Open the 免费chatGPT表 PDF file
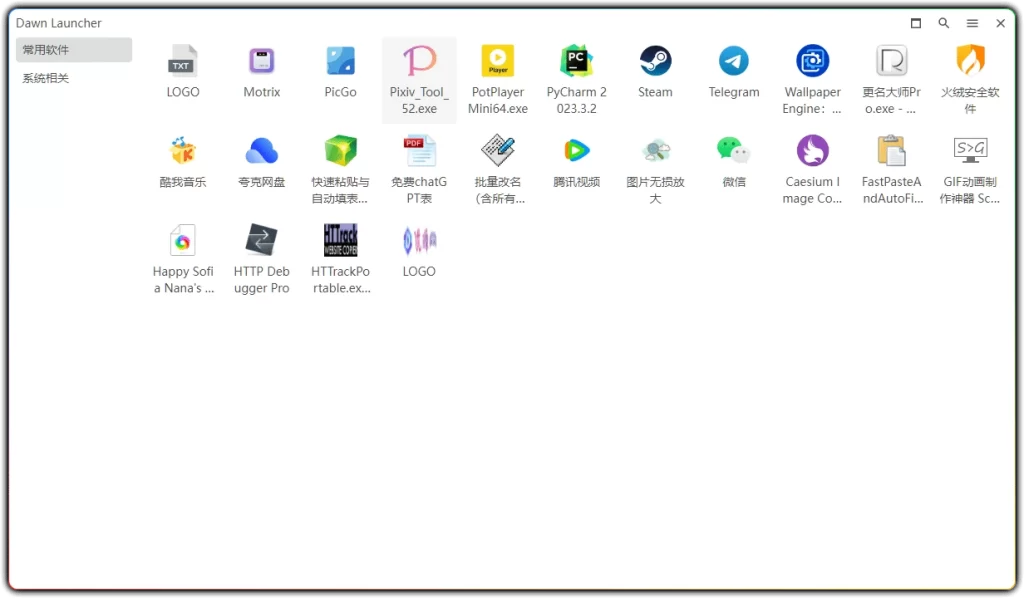Screen dimensions: 1024x598 [x=419, y=151]
